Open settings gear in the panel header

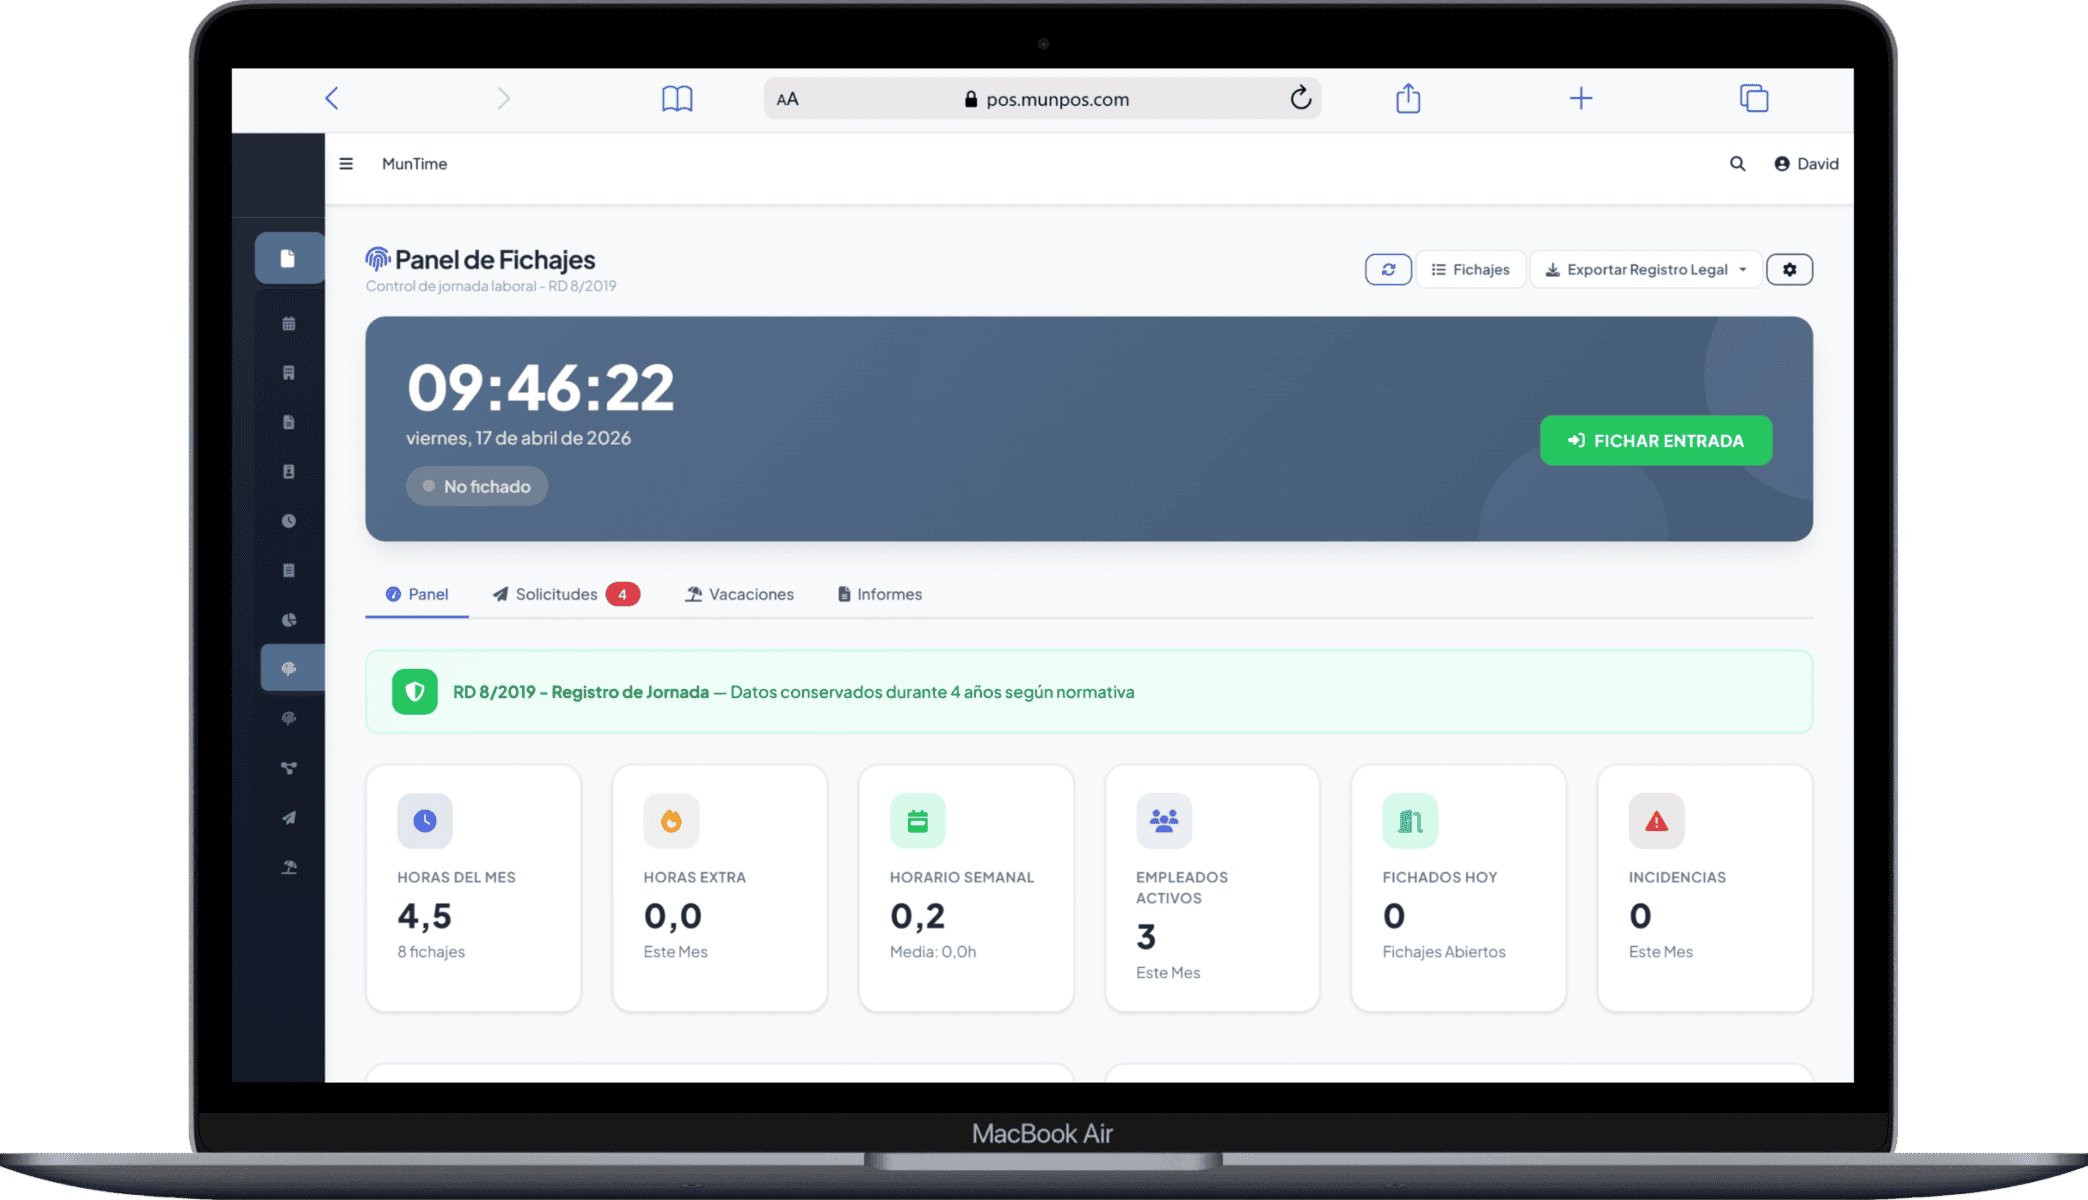click(1789, 269)
